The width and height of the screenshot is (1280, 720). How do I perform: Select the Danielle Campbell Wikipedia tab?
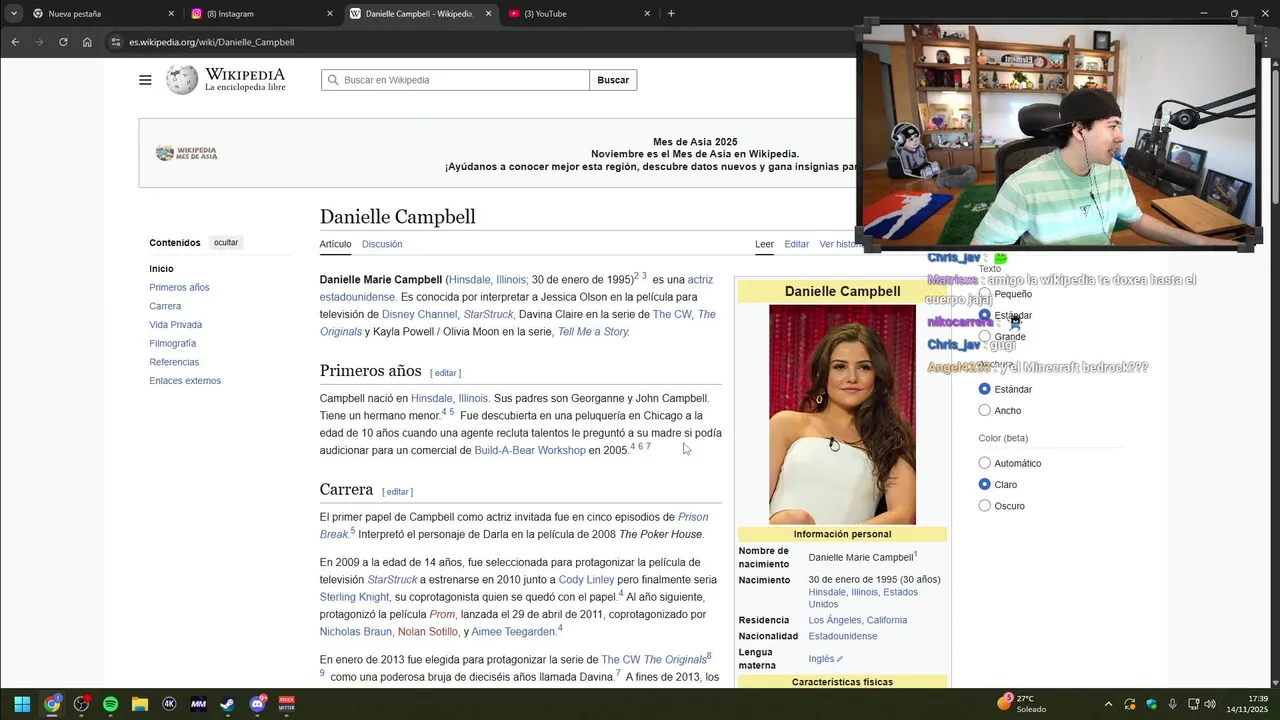[418, 14]
